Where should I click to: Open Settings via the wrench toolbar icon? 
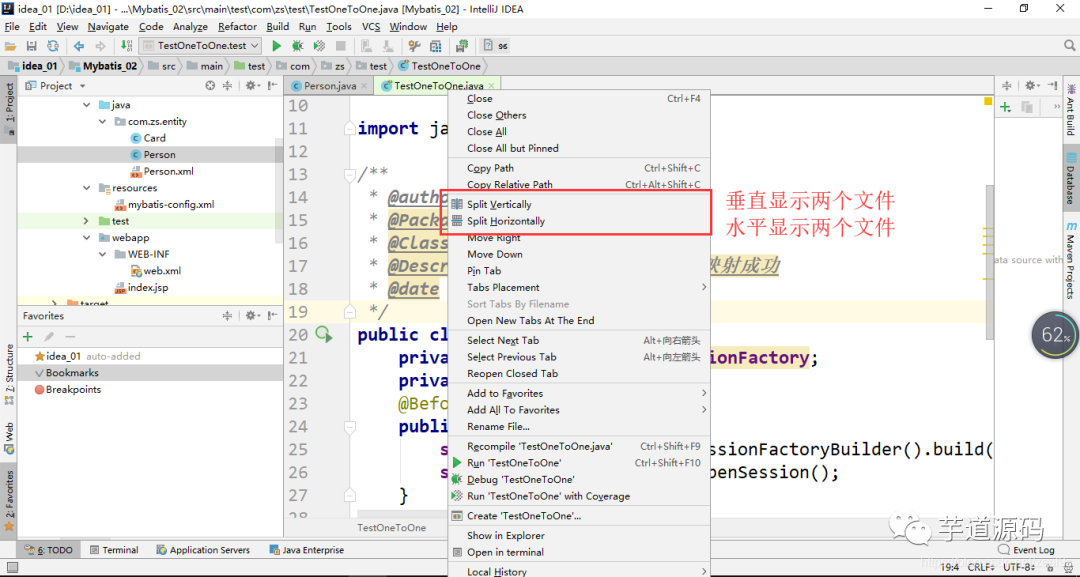[413, 45]
